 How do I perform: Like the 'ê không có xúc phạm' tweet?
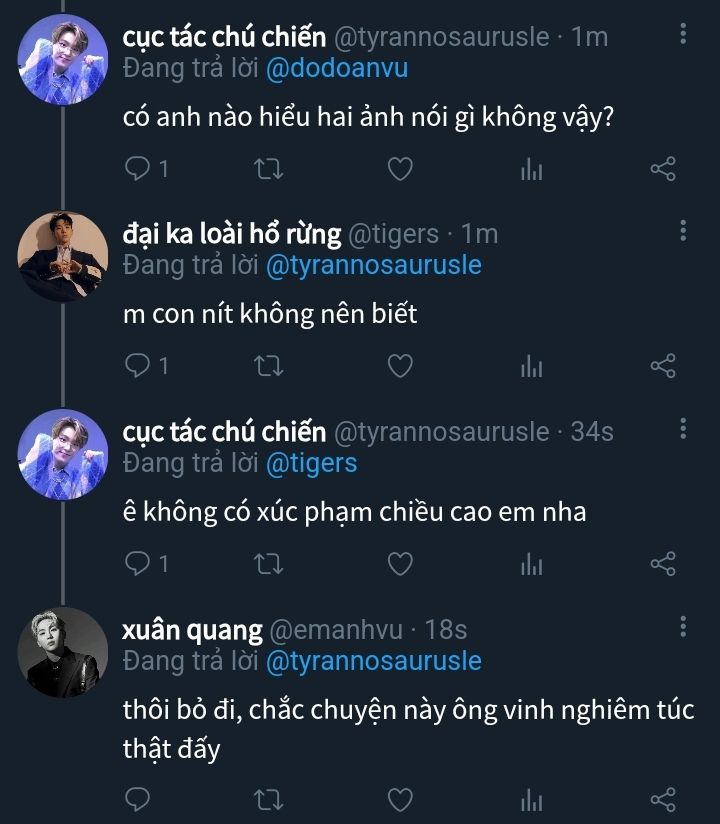coord(400,565)
